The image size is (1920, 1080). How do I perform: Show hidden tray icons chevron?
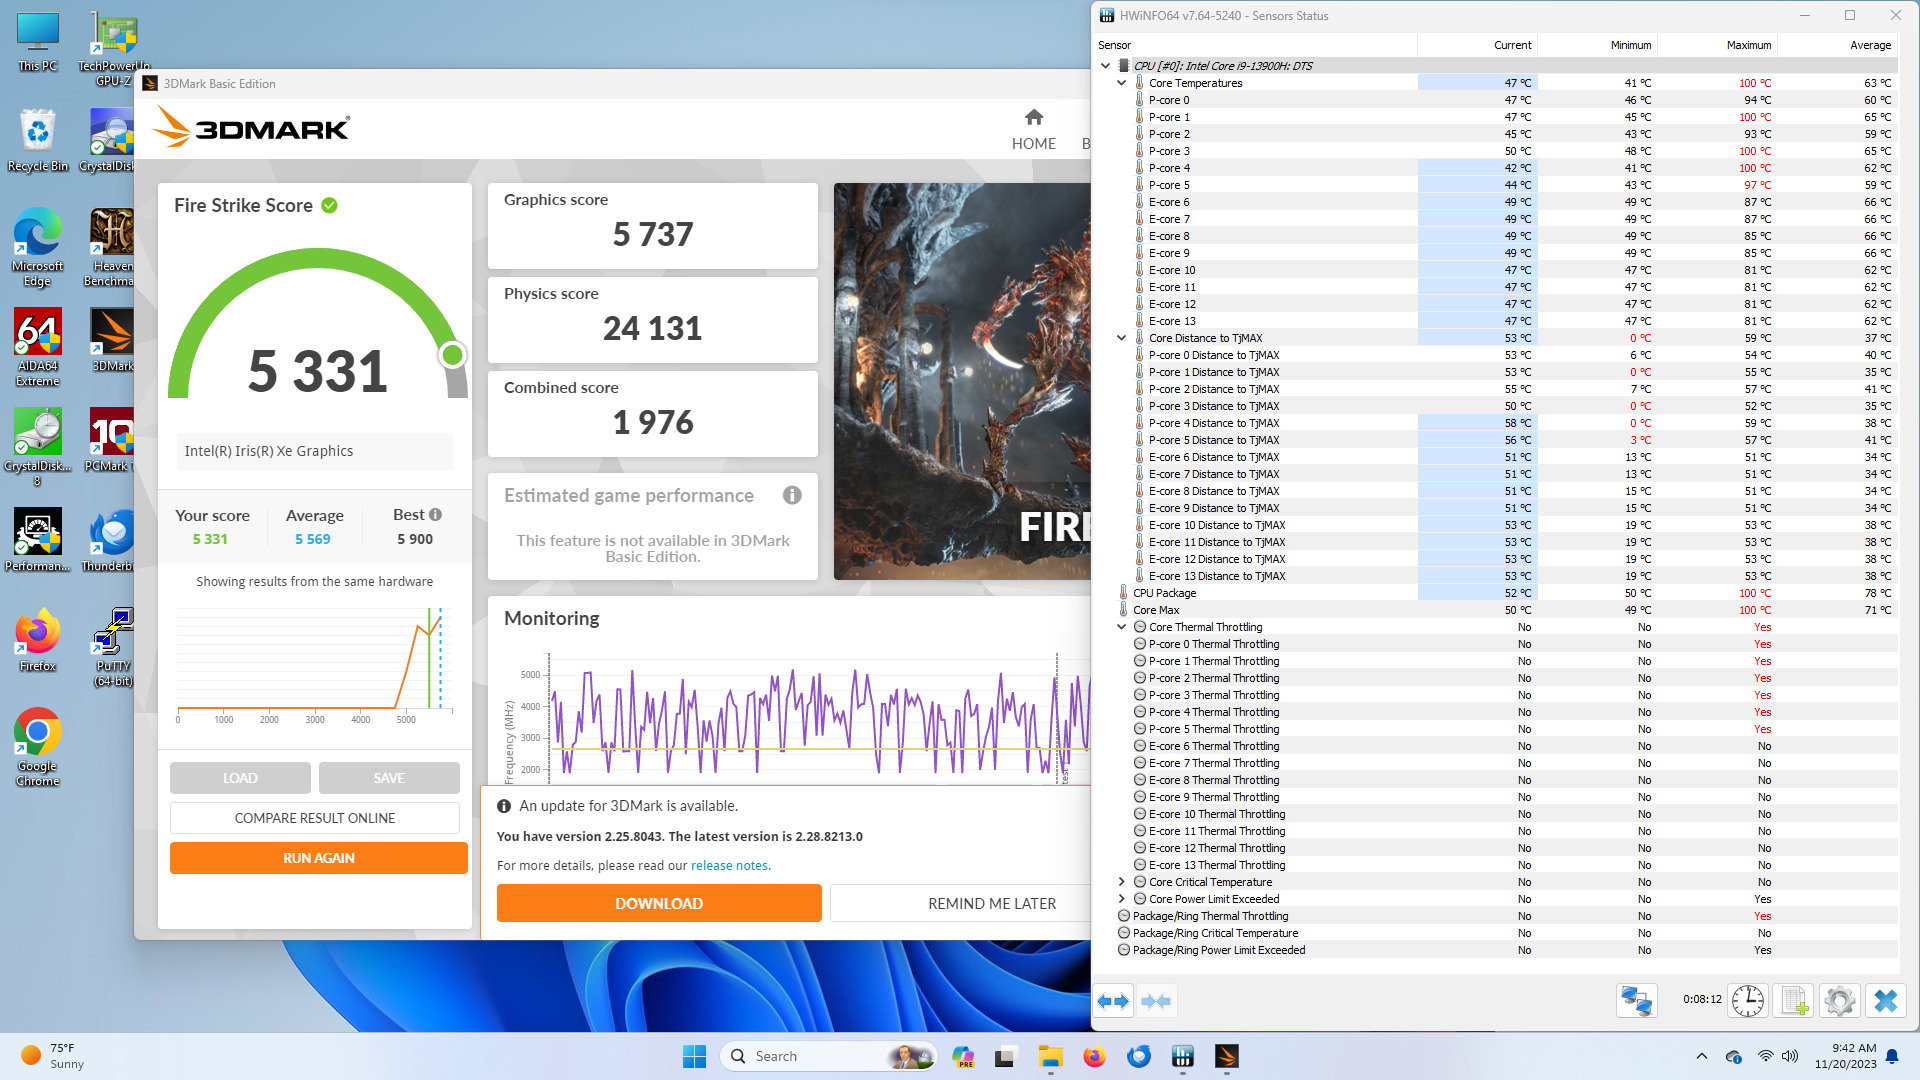click(x=1702, y=1056)
